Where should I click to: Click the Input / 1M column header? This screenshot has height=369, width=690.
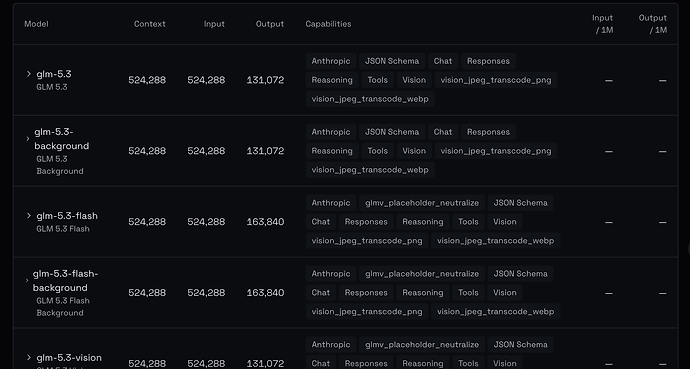(603, 24)
